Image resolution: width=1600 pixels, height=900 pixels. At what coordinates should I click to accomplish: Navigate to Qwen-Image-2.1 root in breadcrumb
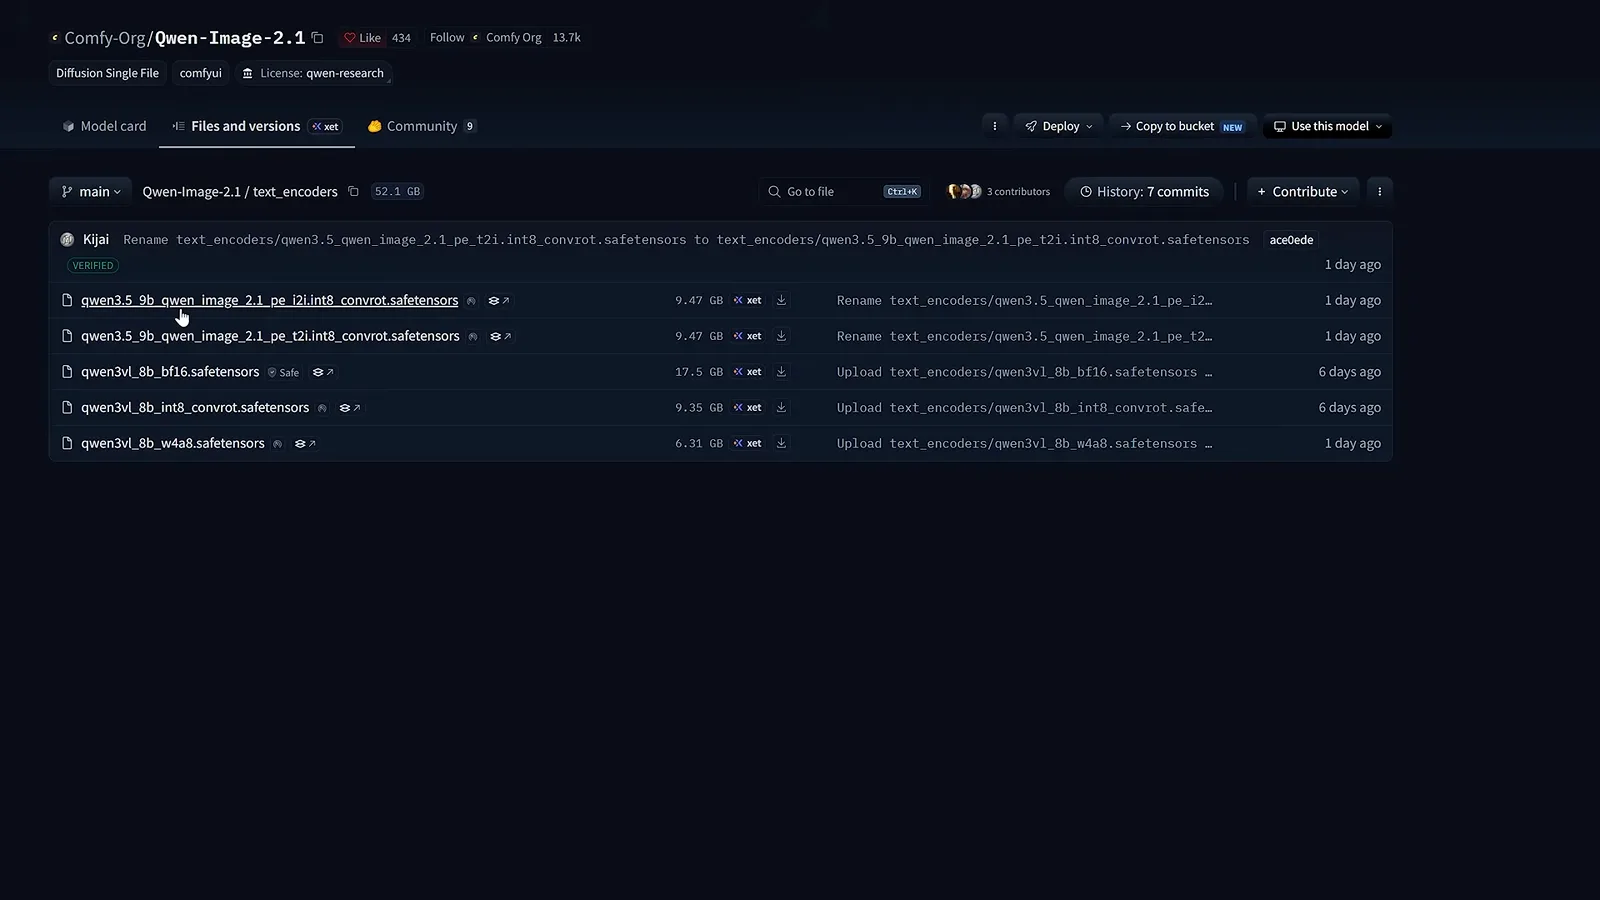point(191,192)
